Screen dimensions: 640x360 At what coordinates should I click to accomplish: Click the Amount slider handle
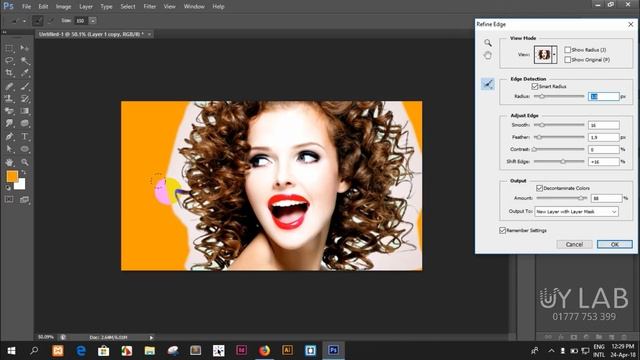click(x=580, y=198)
